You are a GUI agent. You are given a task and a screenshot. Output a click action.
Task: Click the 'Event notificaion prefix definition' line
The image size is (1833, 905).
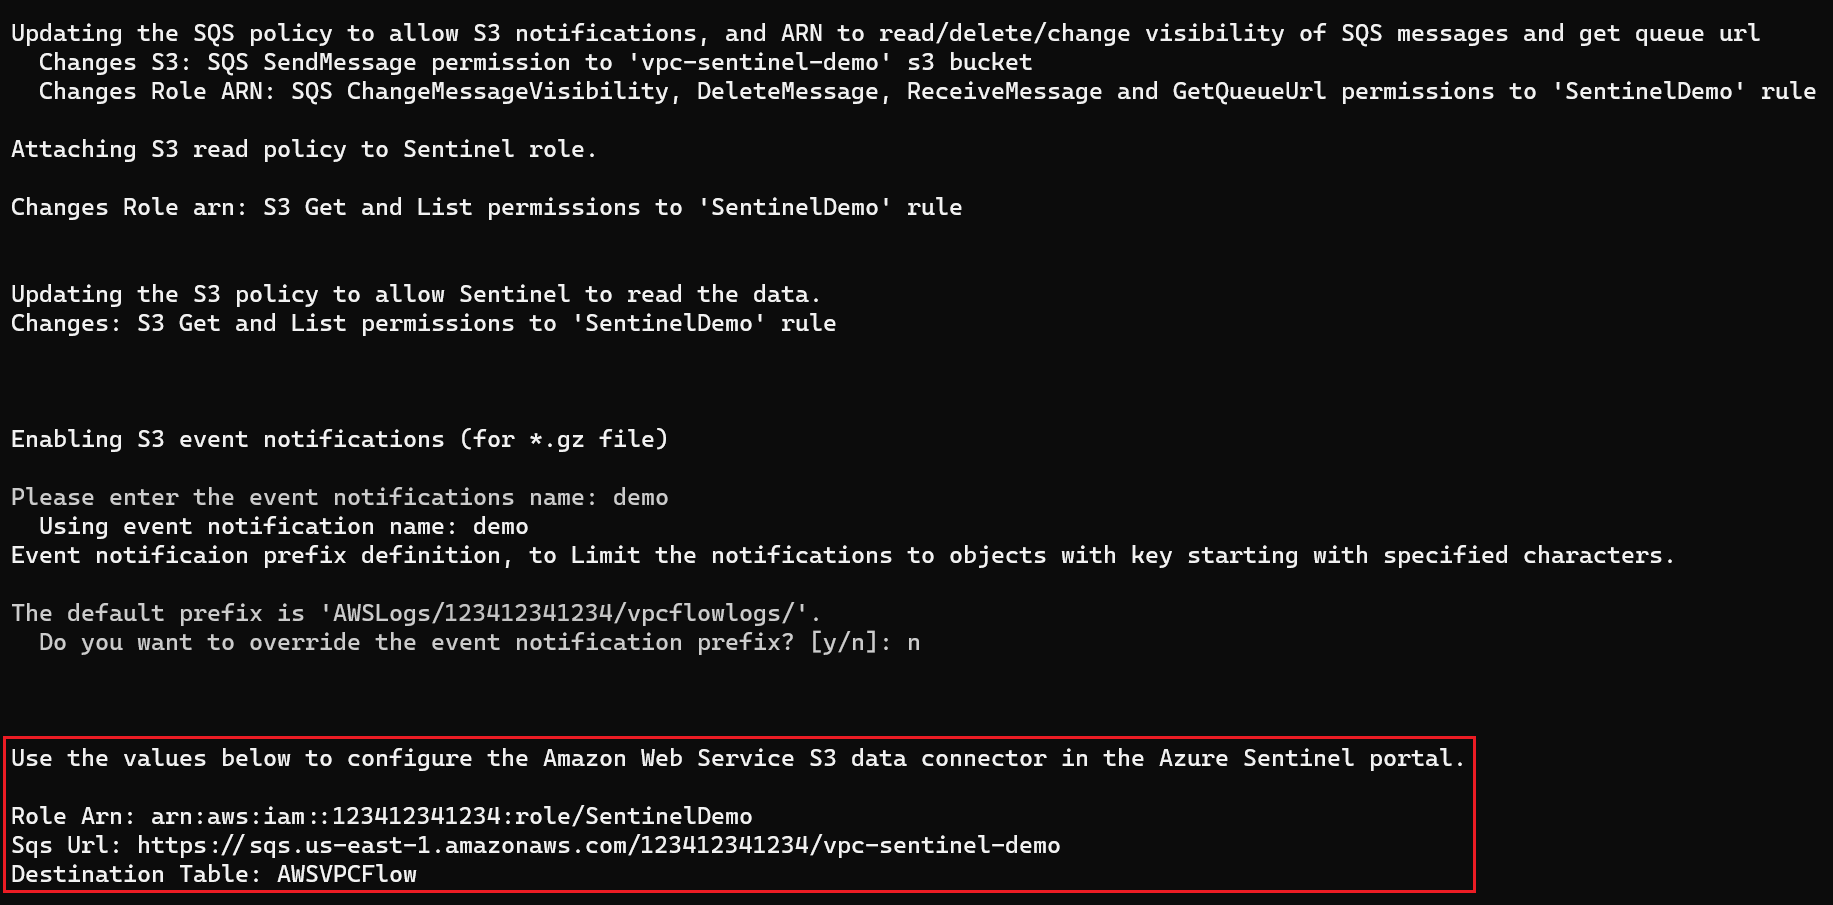click(843, 555)
